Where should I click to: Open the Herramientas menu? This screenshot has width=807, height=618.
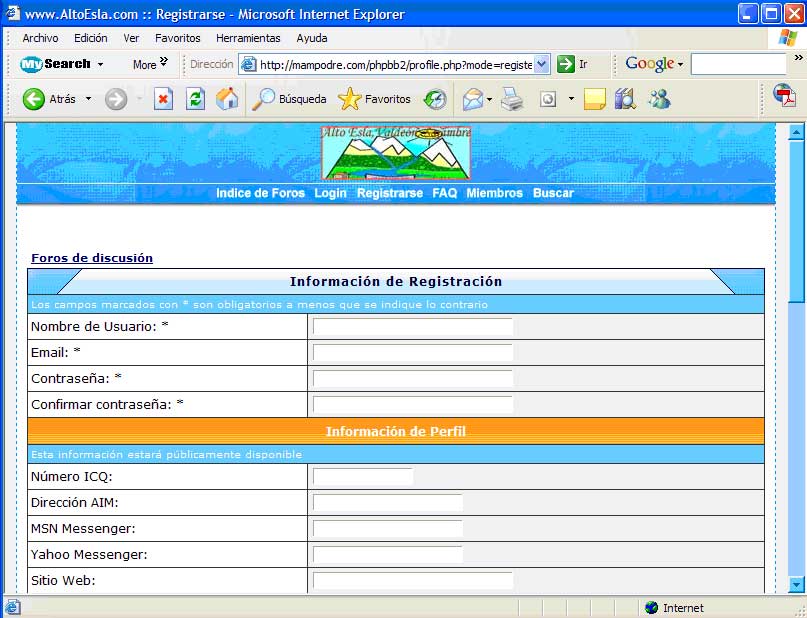click(248, 38)
